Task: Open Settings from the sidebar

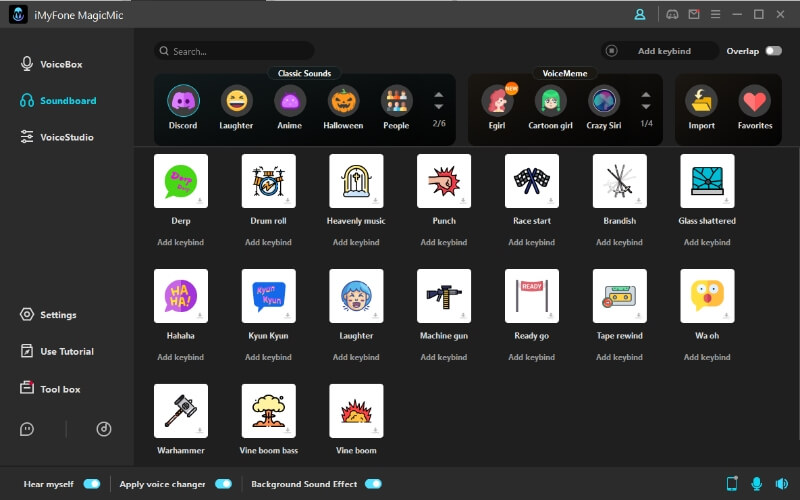Action: point(48,315)
